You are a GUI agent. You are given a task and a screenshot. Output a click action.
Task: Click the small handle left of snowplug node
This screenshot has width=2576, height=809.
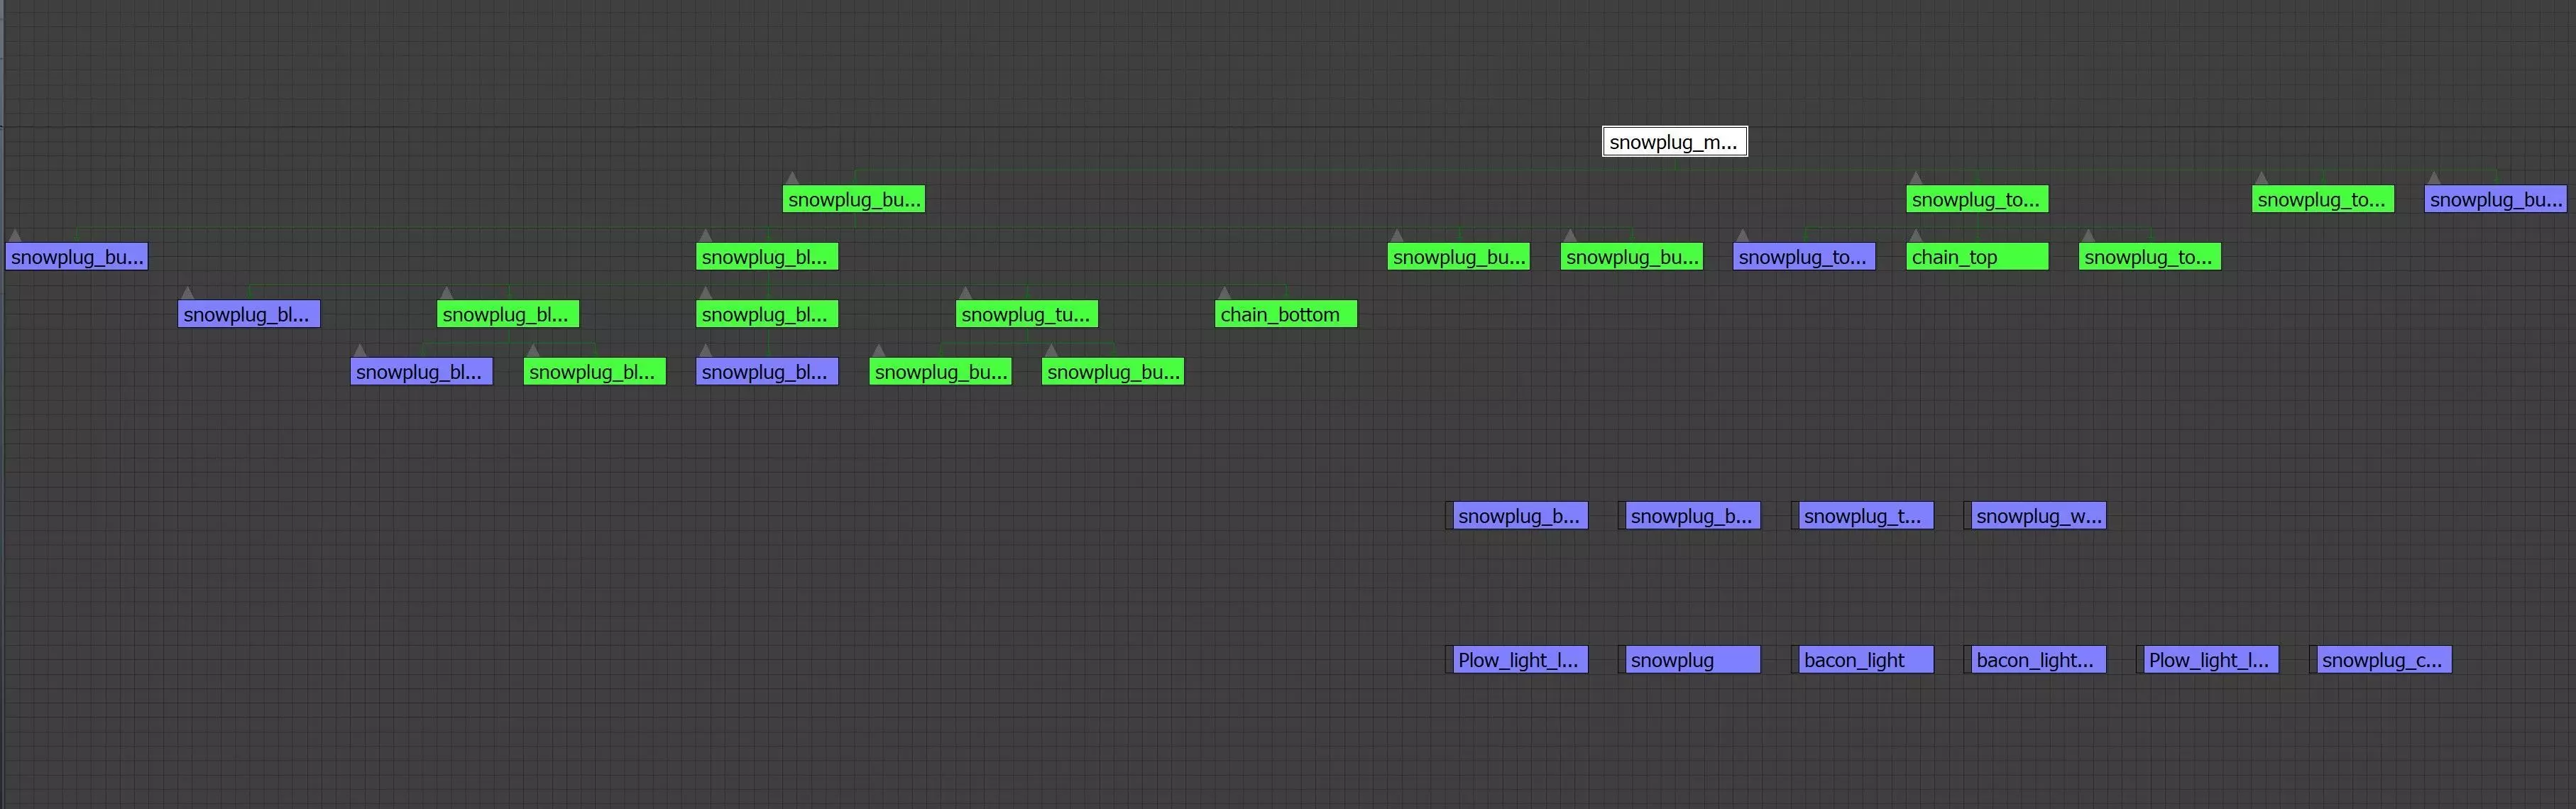point(1621,660)
